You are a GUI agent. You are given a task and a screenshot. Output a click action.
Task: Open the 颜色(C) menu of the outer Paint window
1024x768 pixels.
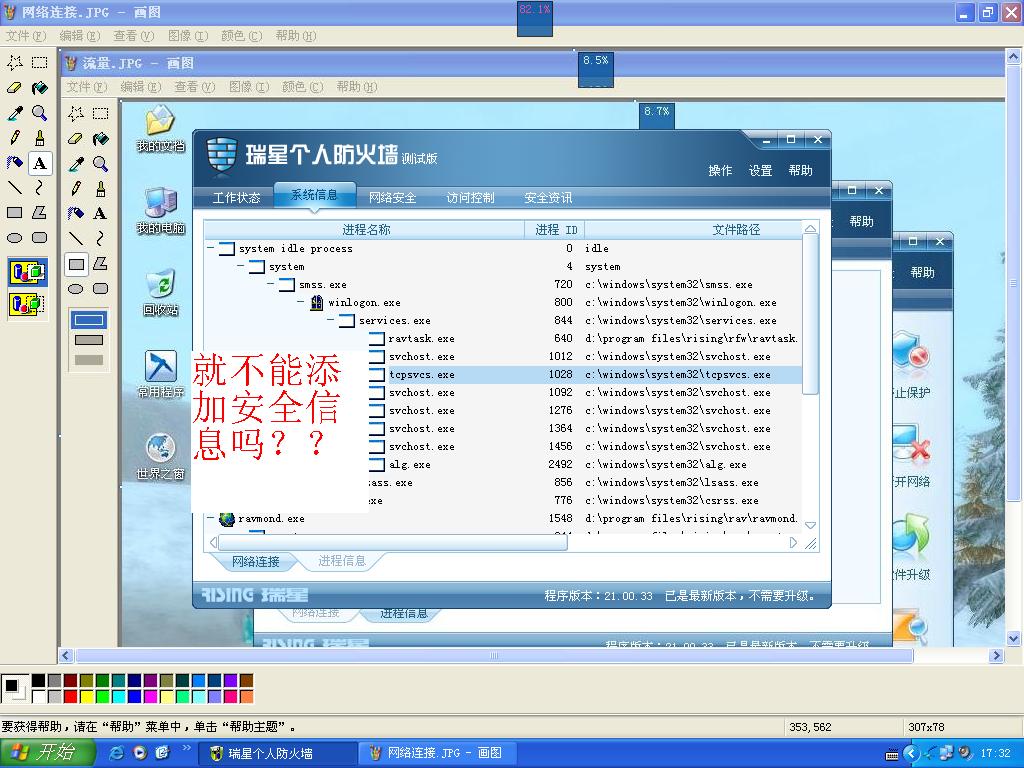(x=242, y=36)
